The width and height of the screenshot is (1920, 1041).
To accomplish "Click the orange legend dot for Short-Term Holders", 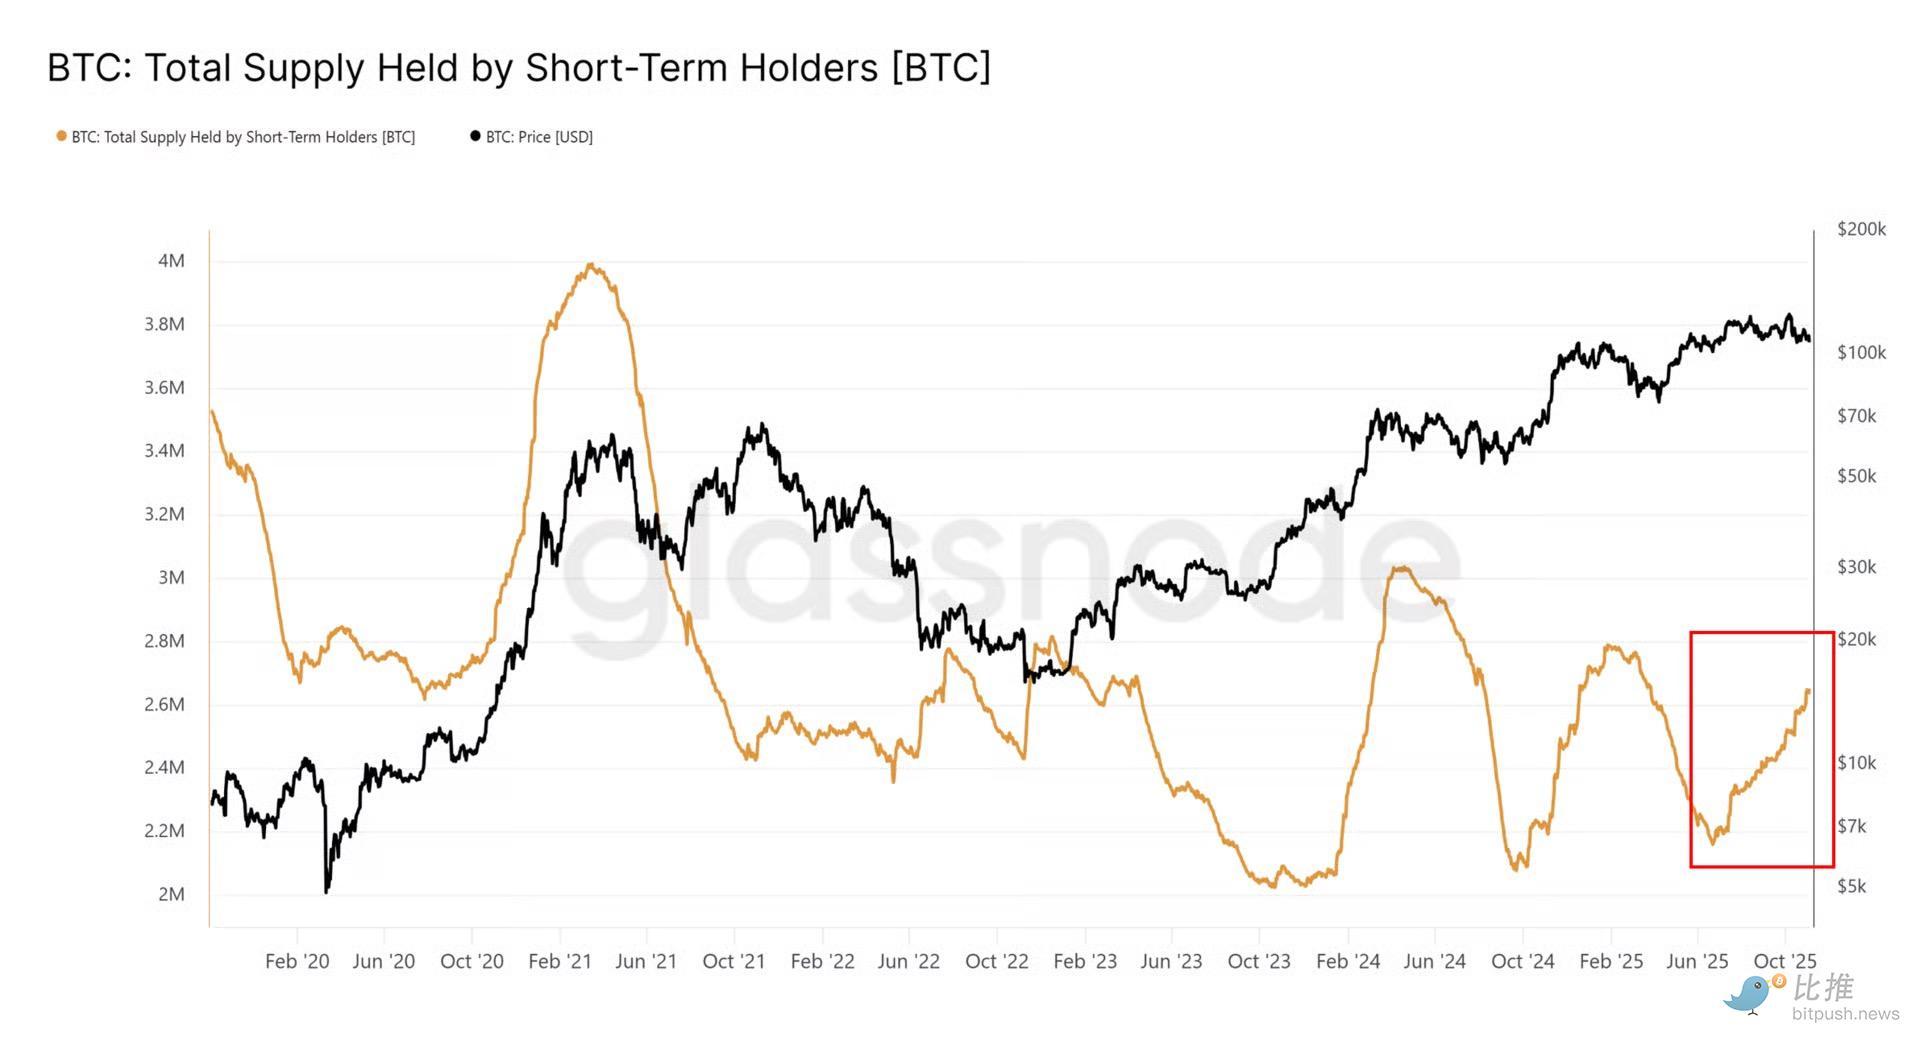I will 61,136.
